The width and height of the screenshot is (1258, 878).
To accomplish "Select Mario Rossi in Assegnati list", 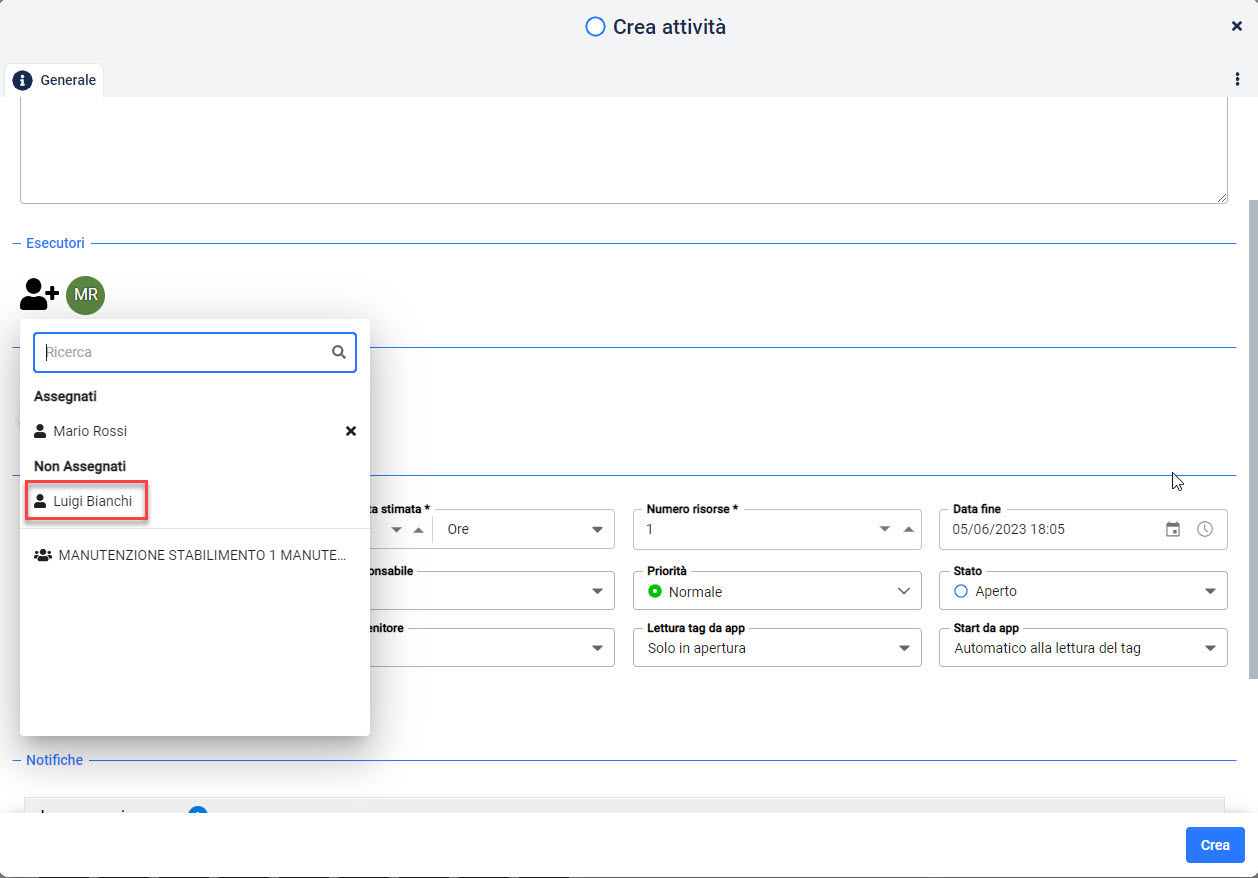I will pyautogui.click(x=90, y=431).
